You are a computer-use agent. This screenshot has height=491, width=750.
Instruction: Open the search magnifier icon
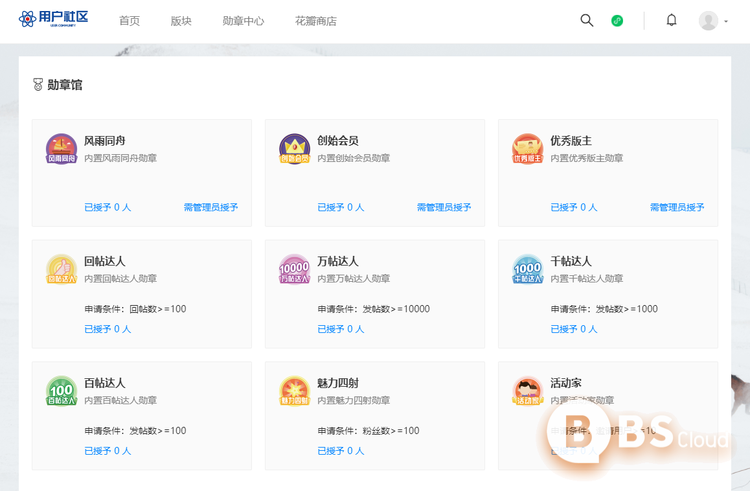586,20
